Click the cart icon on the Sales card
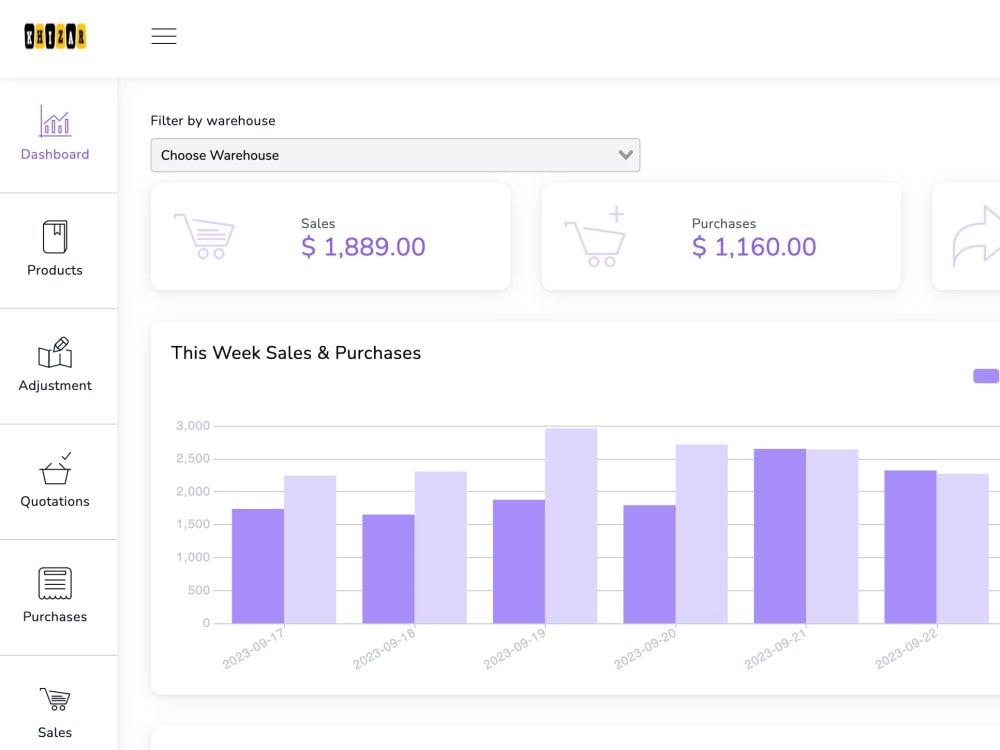1000x750 pixels. tap(203, 236)
